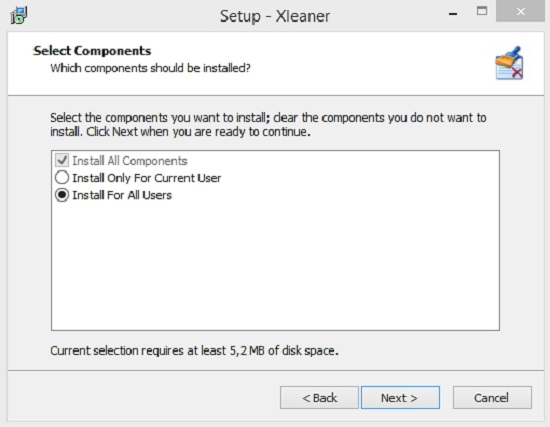Click the 'Which components should be installed?' subtitle
This screenshot has width=550, height=427.
click(150, 68)
